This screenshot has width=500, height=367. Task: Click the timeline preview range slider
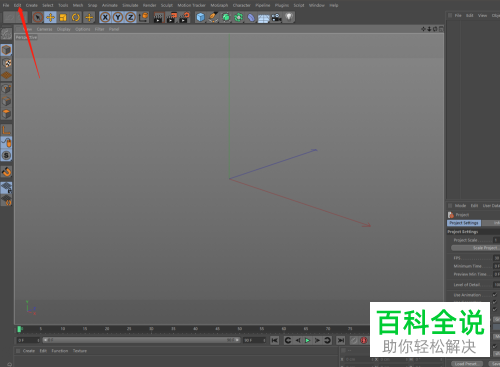141,340
